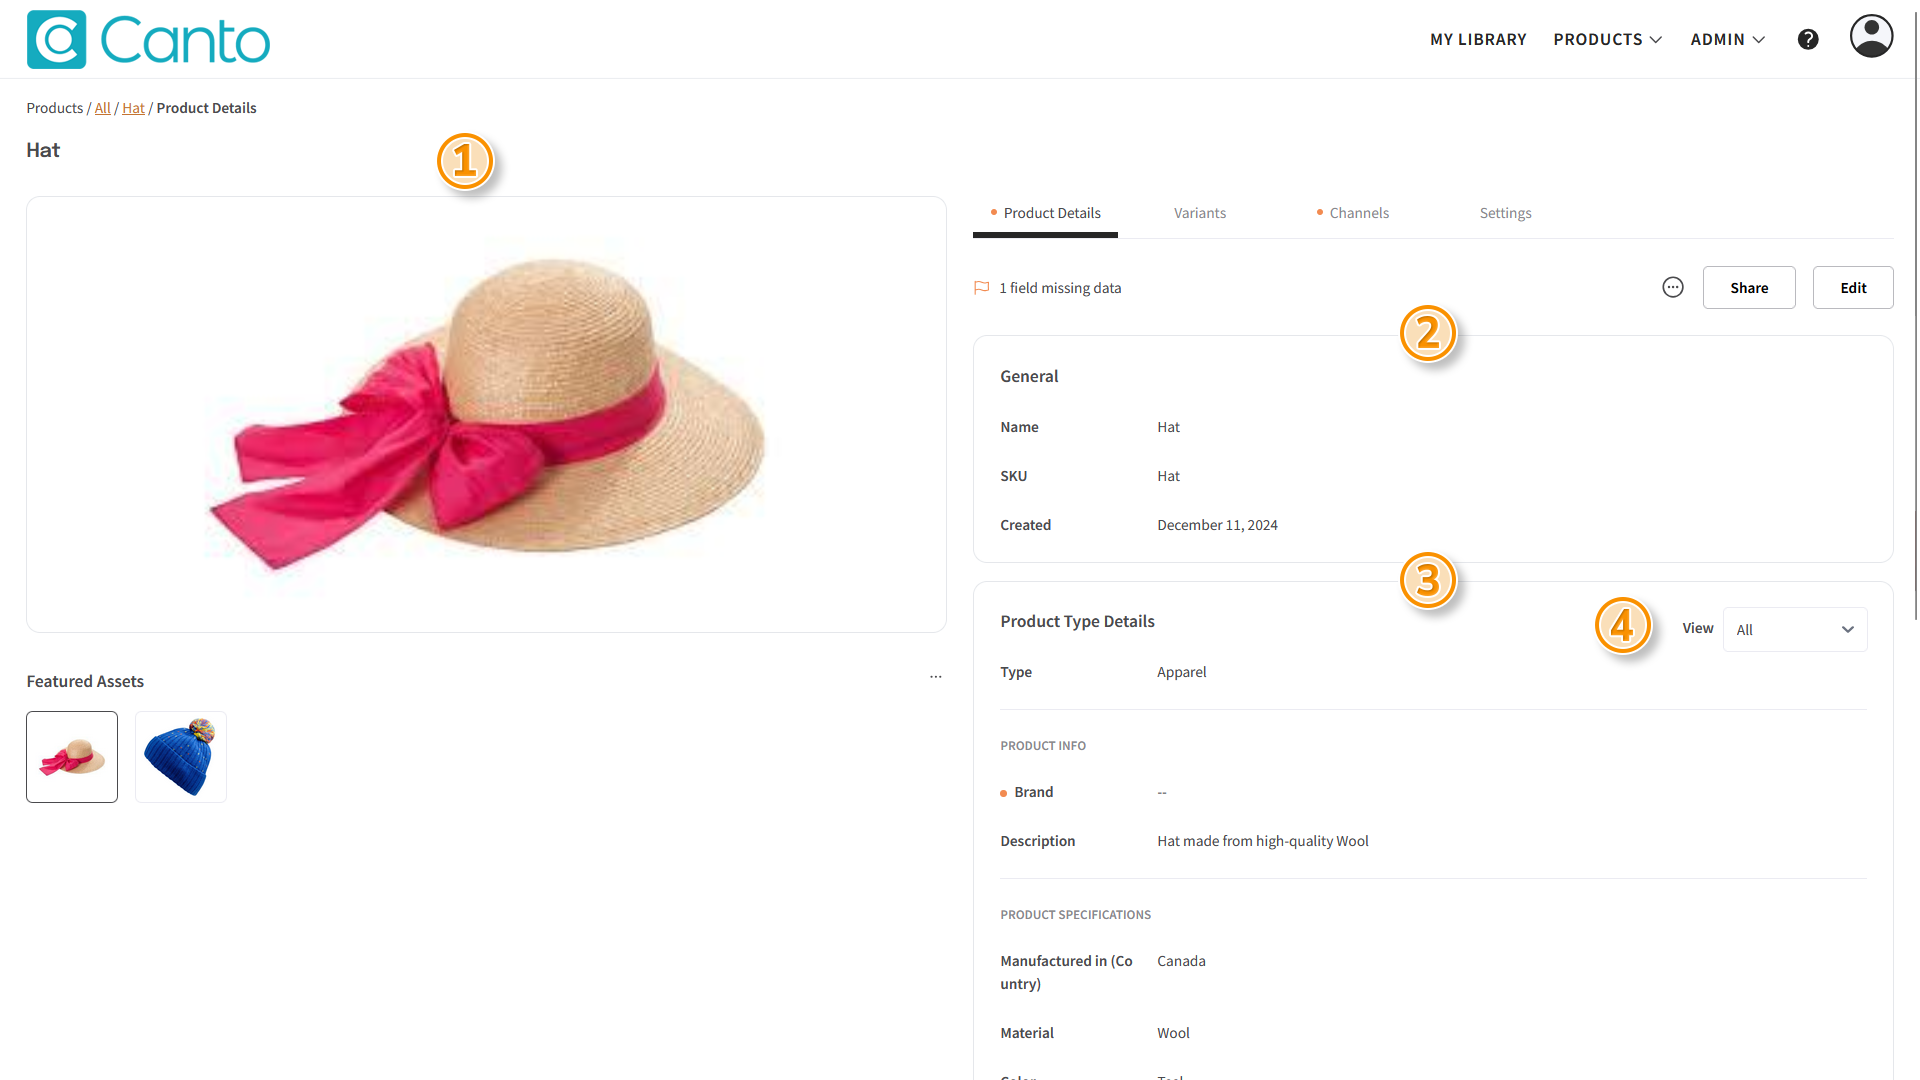Click the Edit button

(1853, 287)
